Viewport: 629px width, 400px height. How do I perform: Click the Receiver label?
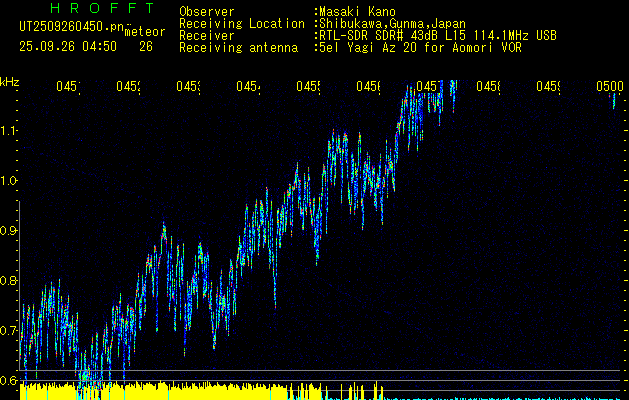pos(207,36)
